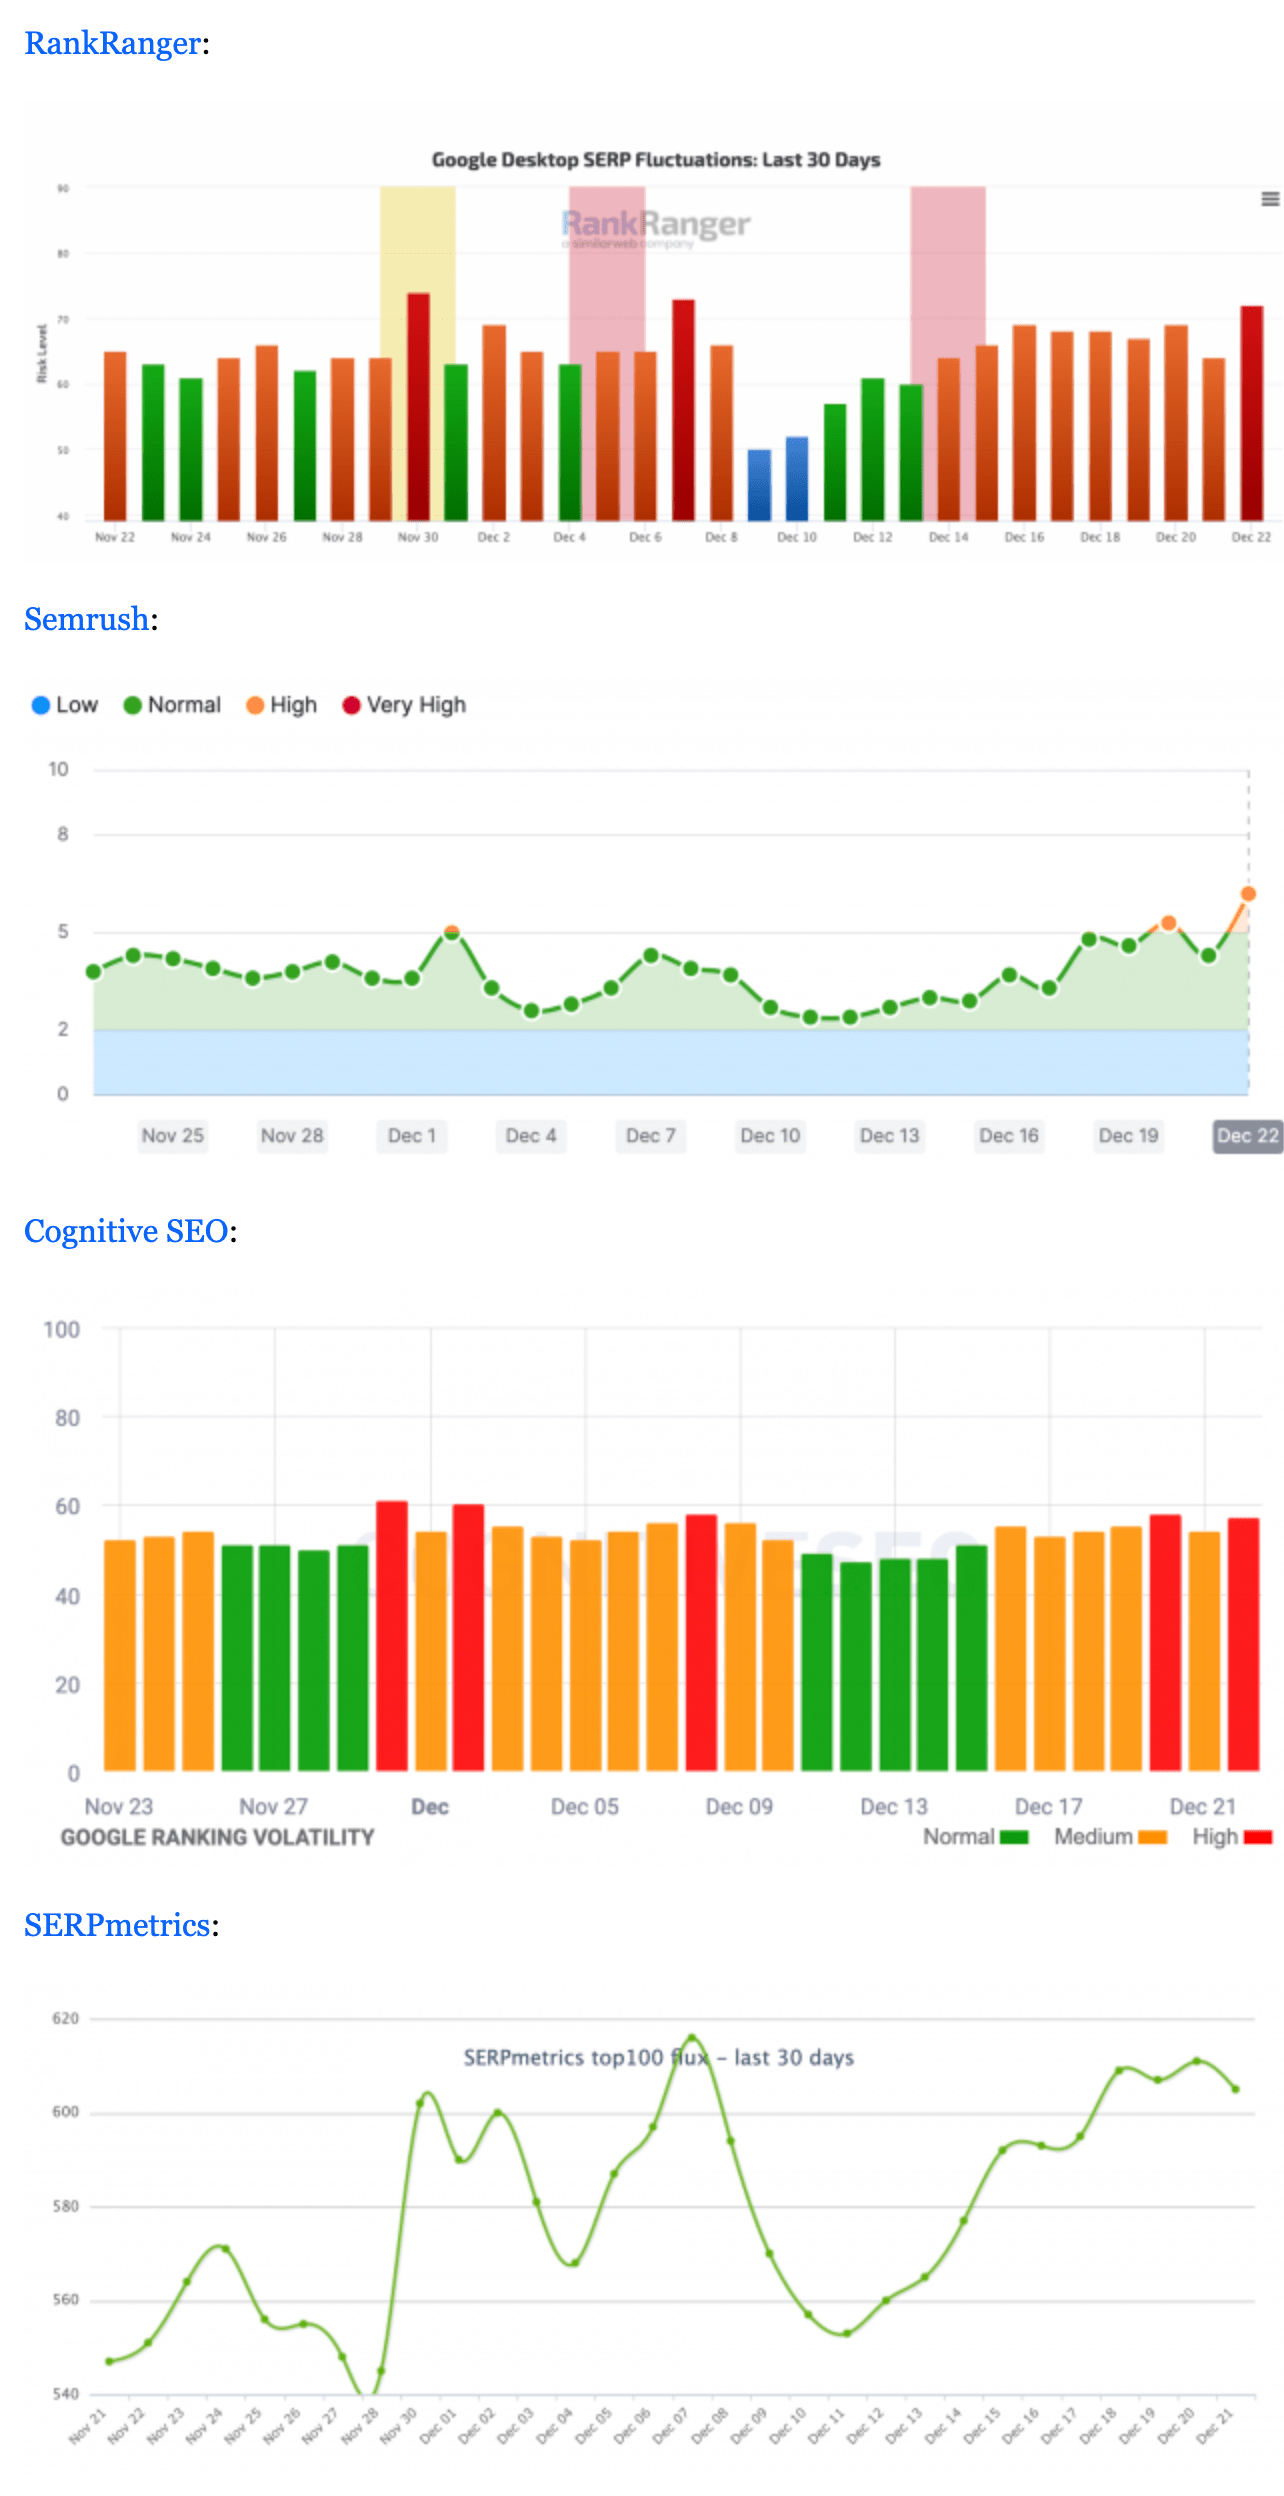Viewport: 1284px width, 2496px height.
Task: Toggle the Very High legend item
Action: click(404, 705)
